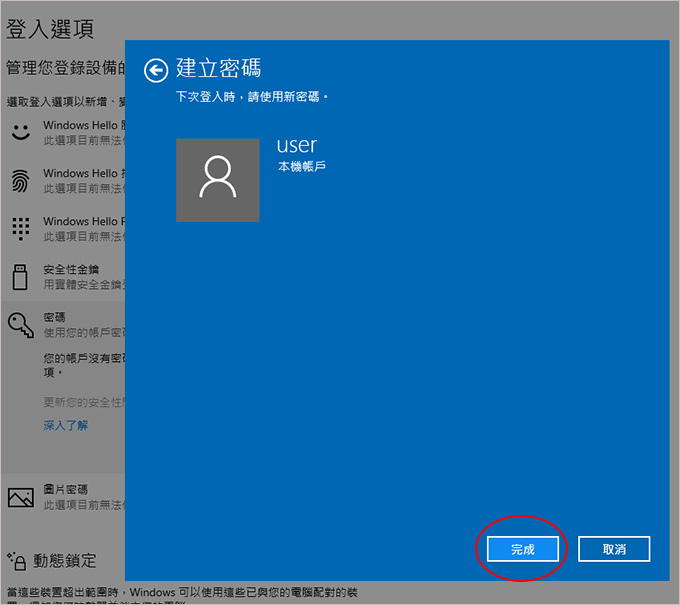Click the 動態鎖定 heading
The height and width of the screenshot is (605, 680).
coord(65,561)
